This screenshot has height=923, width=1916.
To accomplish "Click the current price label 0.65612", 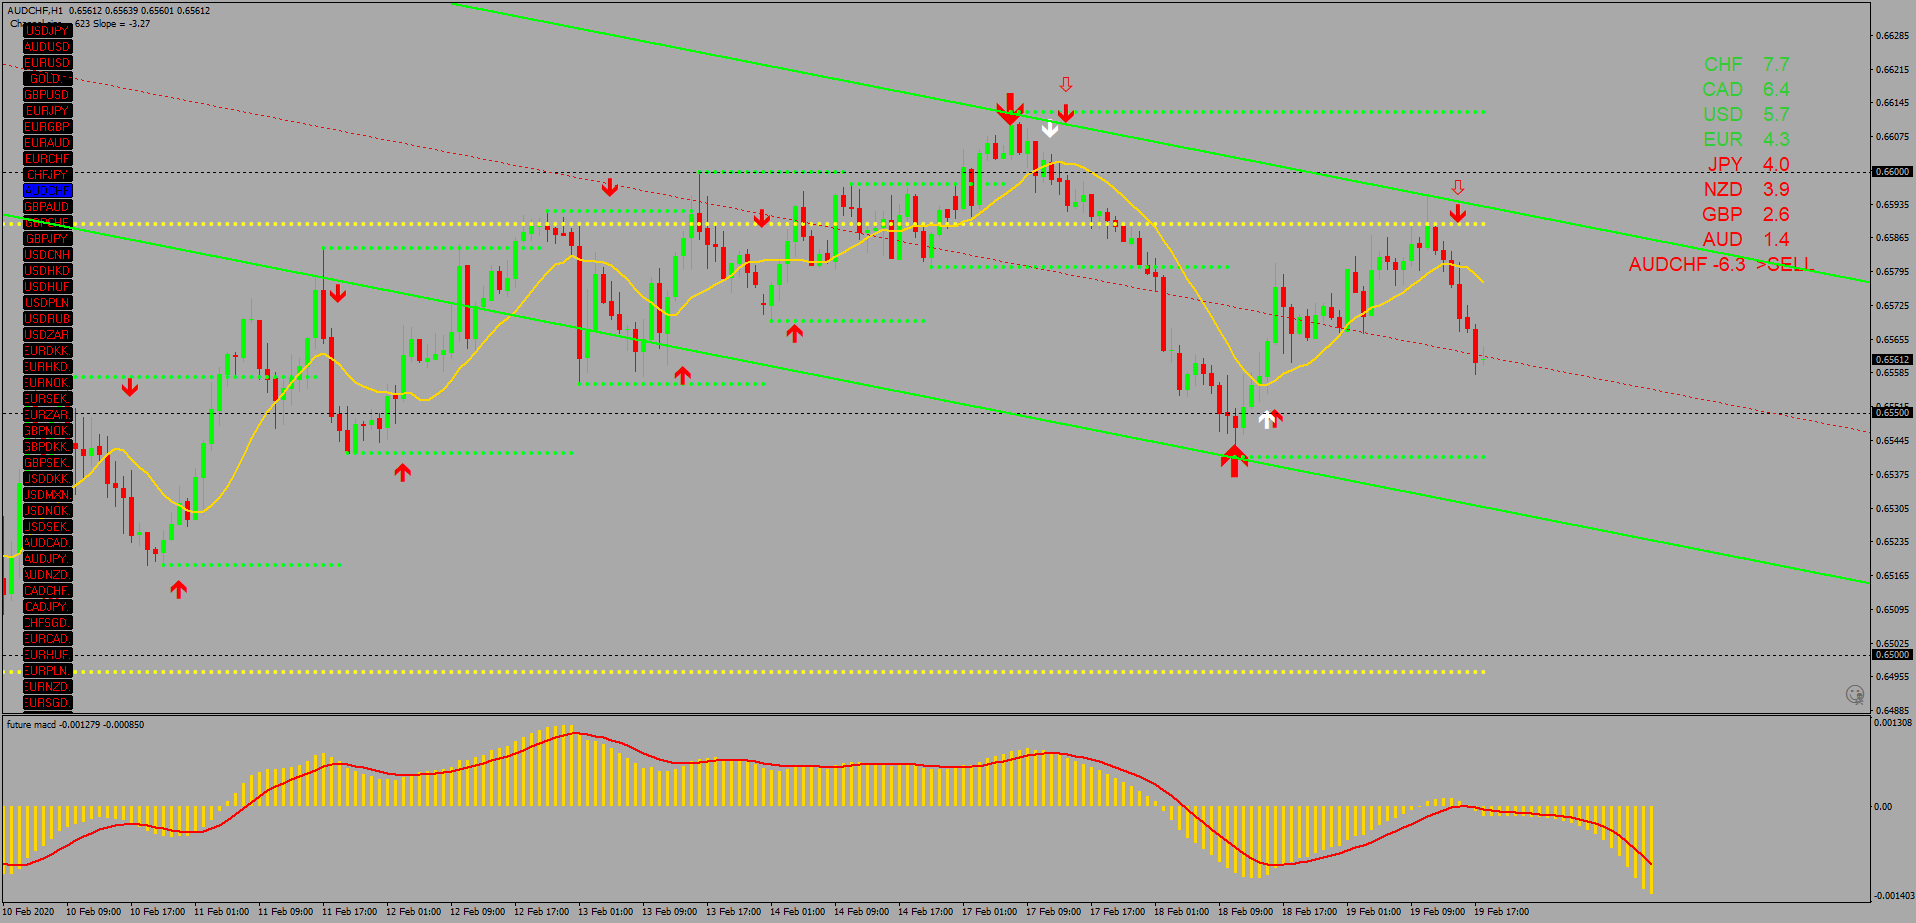I will tap(1892, 360).
